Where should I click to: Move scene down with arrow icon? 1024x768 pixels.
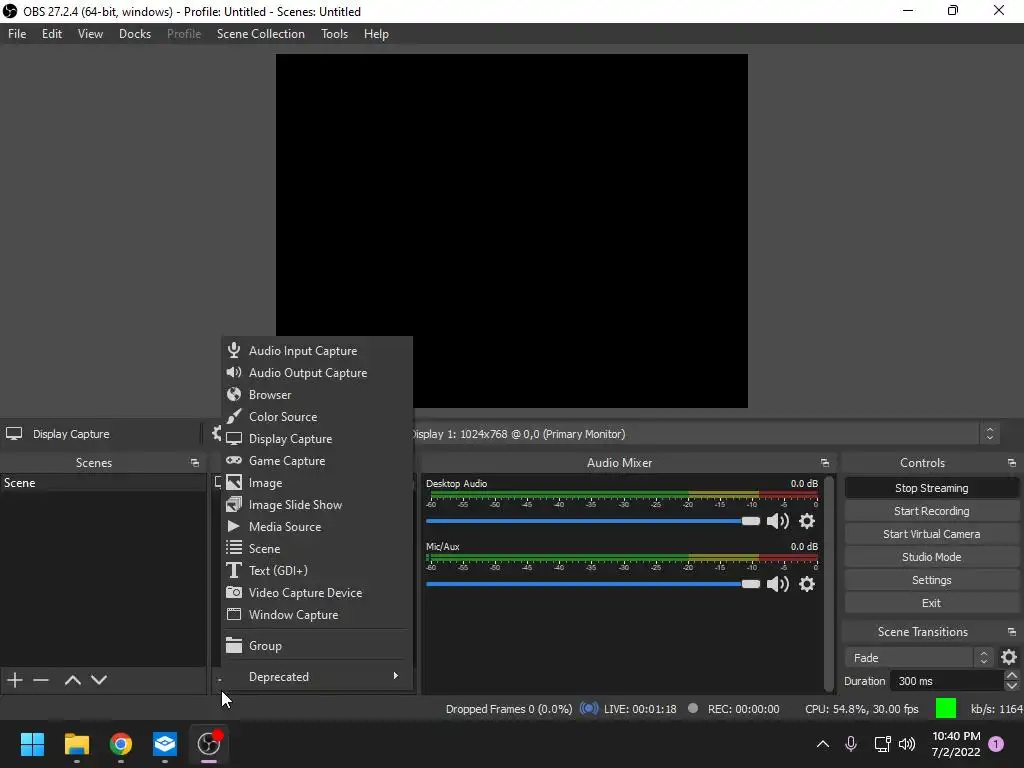(x=99, y=680)
